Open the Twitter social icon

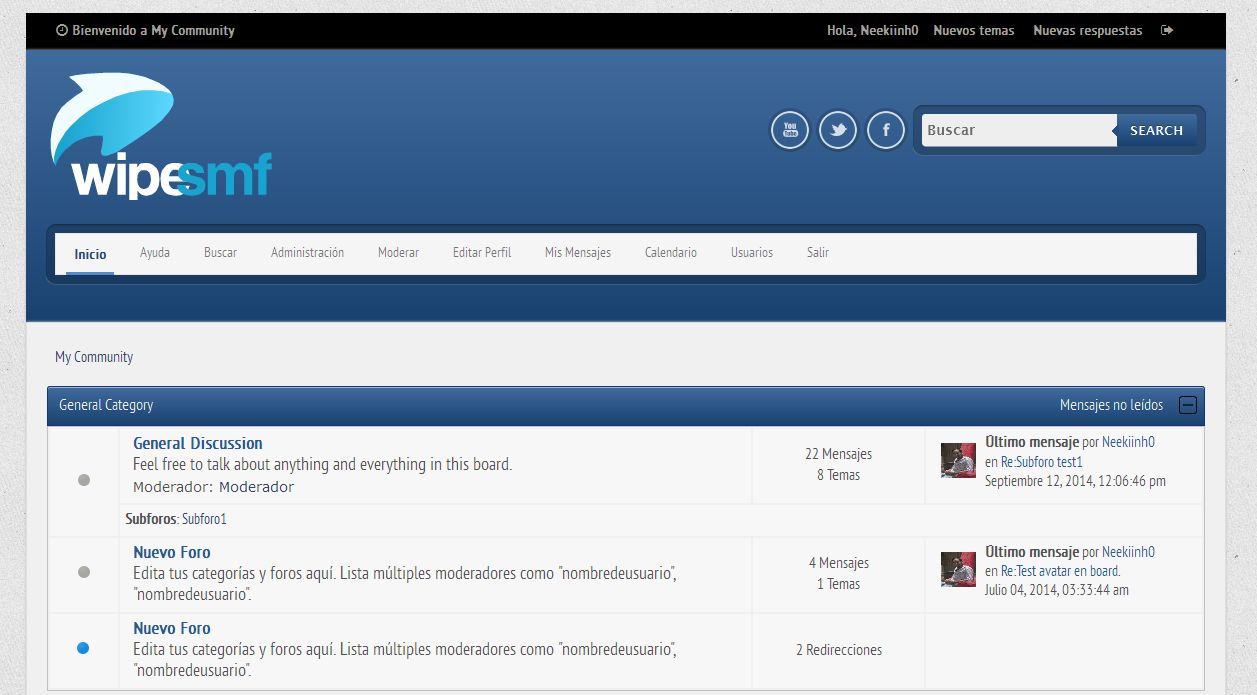(838, 130)
